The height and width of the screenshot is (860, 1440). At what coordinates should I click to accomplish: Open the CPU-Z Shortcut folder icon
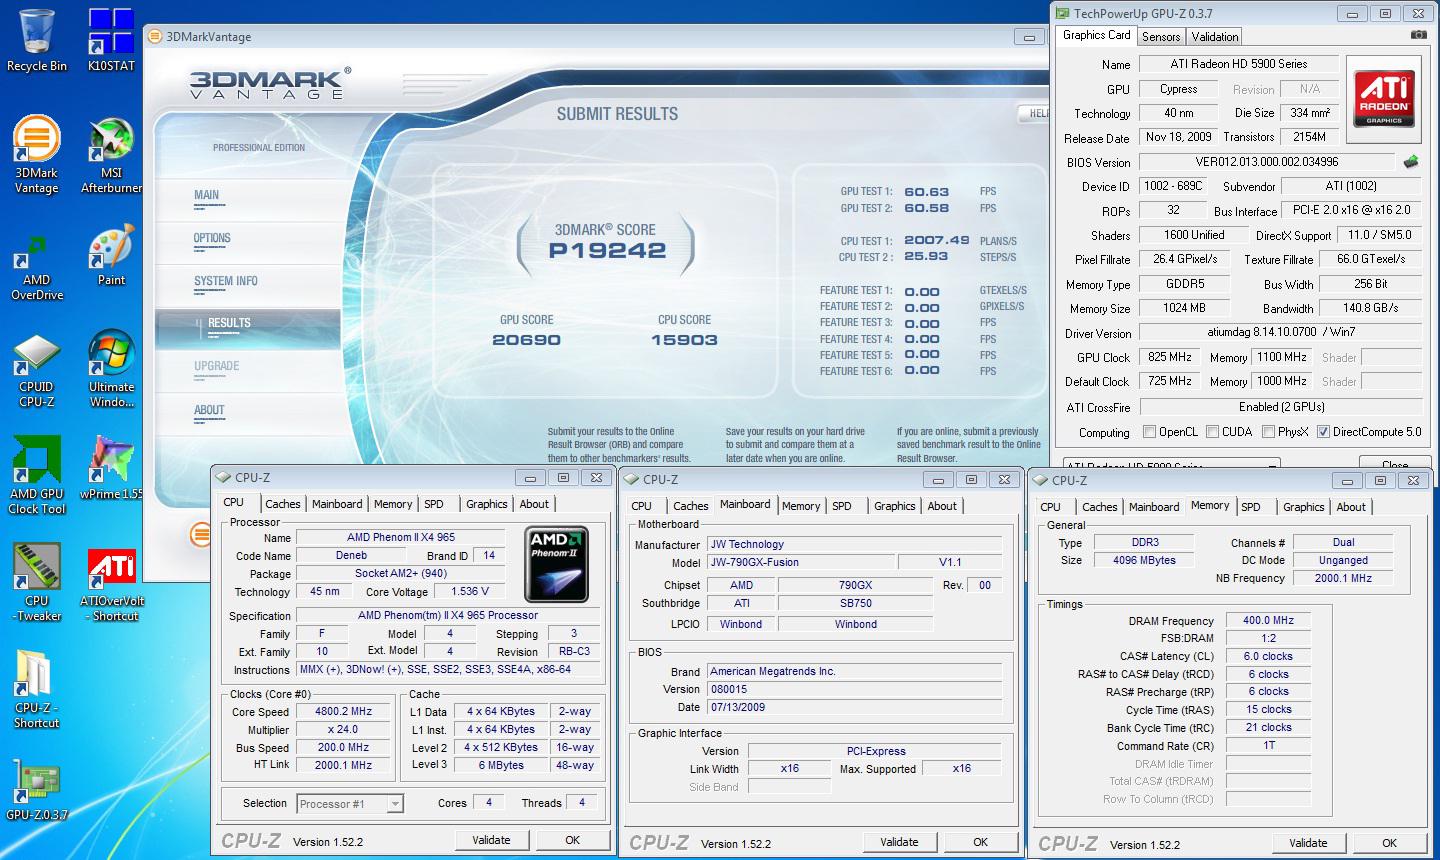[37, 690]
